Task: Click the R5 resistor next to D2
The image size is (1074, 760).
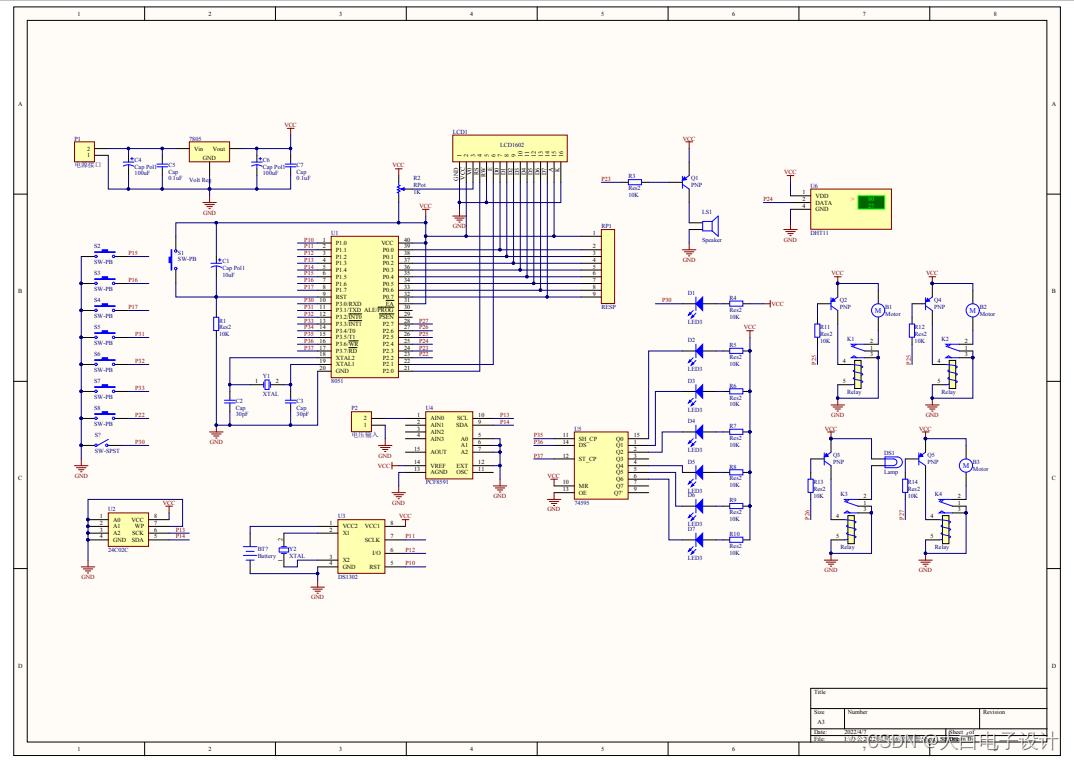Action: pos(736,351)
